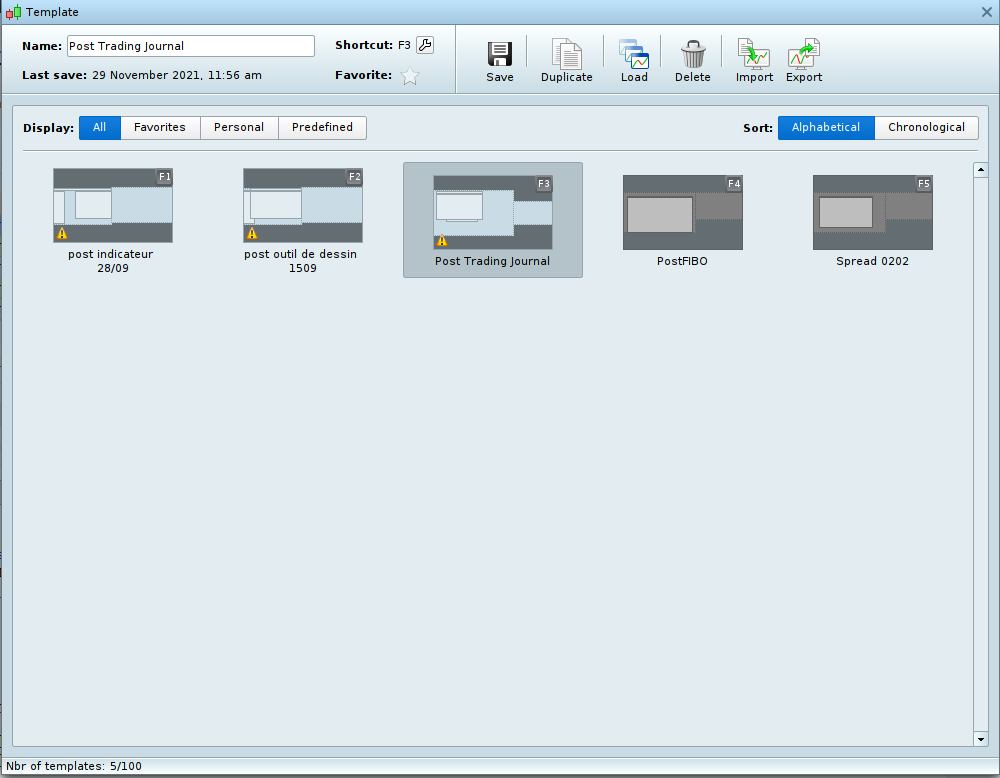This screenshot has width=1000, height=778.
Task: Click warning icon on post indicateur 28/09
Action: pyautogui.click(x=62, y=233)
